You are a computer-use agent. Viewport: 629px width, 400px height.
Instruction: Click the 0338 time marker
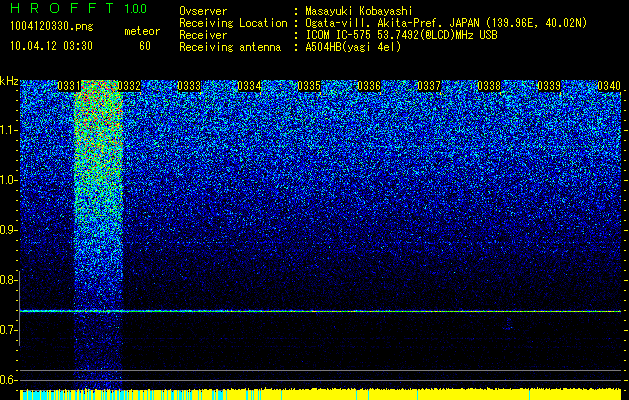[489, 86]
